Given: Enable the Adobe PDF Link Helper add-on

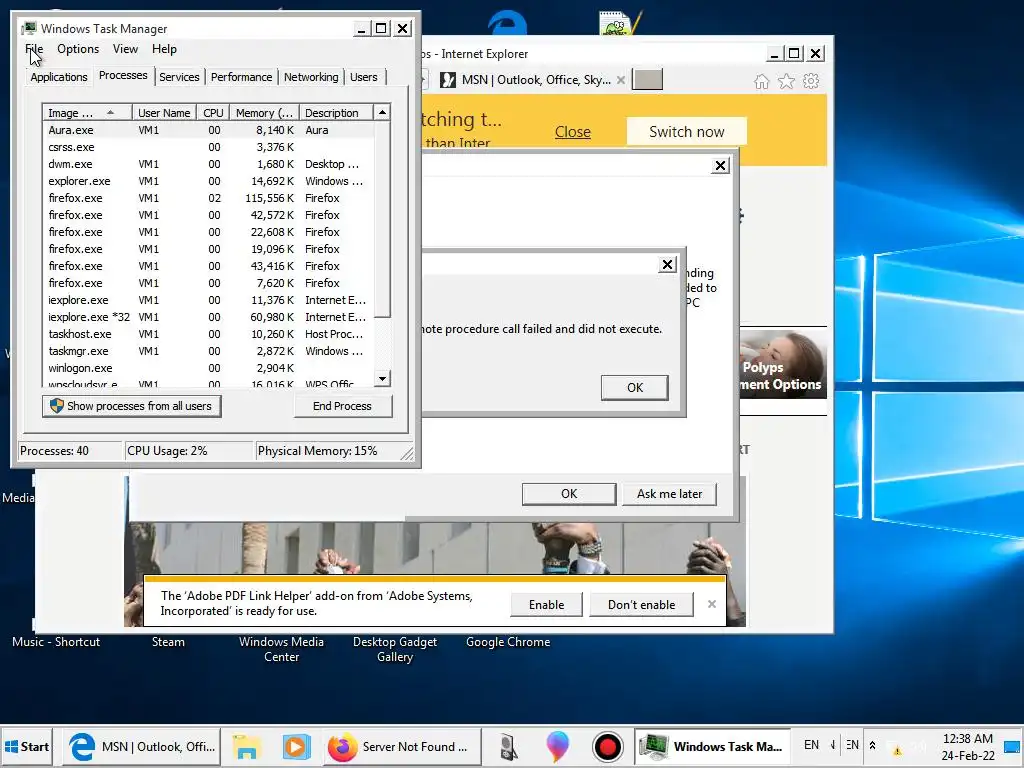Looking at the screenshot, I should point(547,605).
